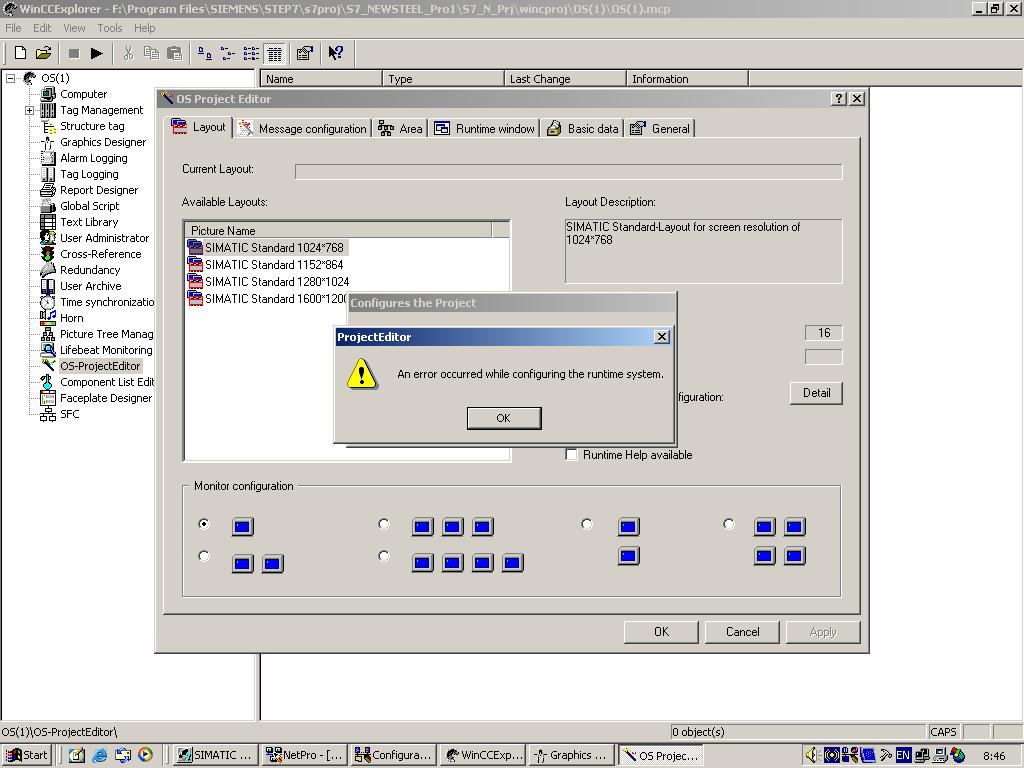Select Global Script in the tree

tap(89, 206)
